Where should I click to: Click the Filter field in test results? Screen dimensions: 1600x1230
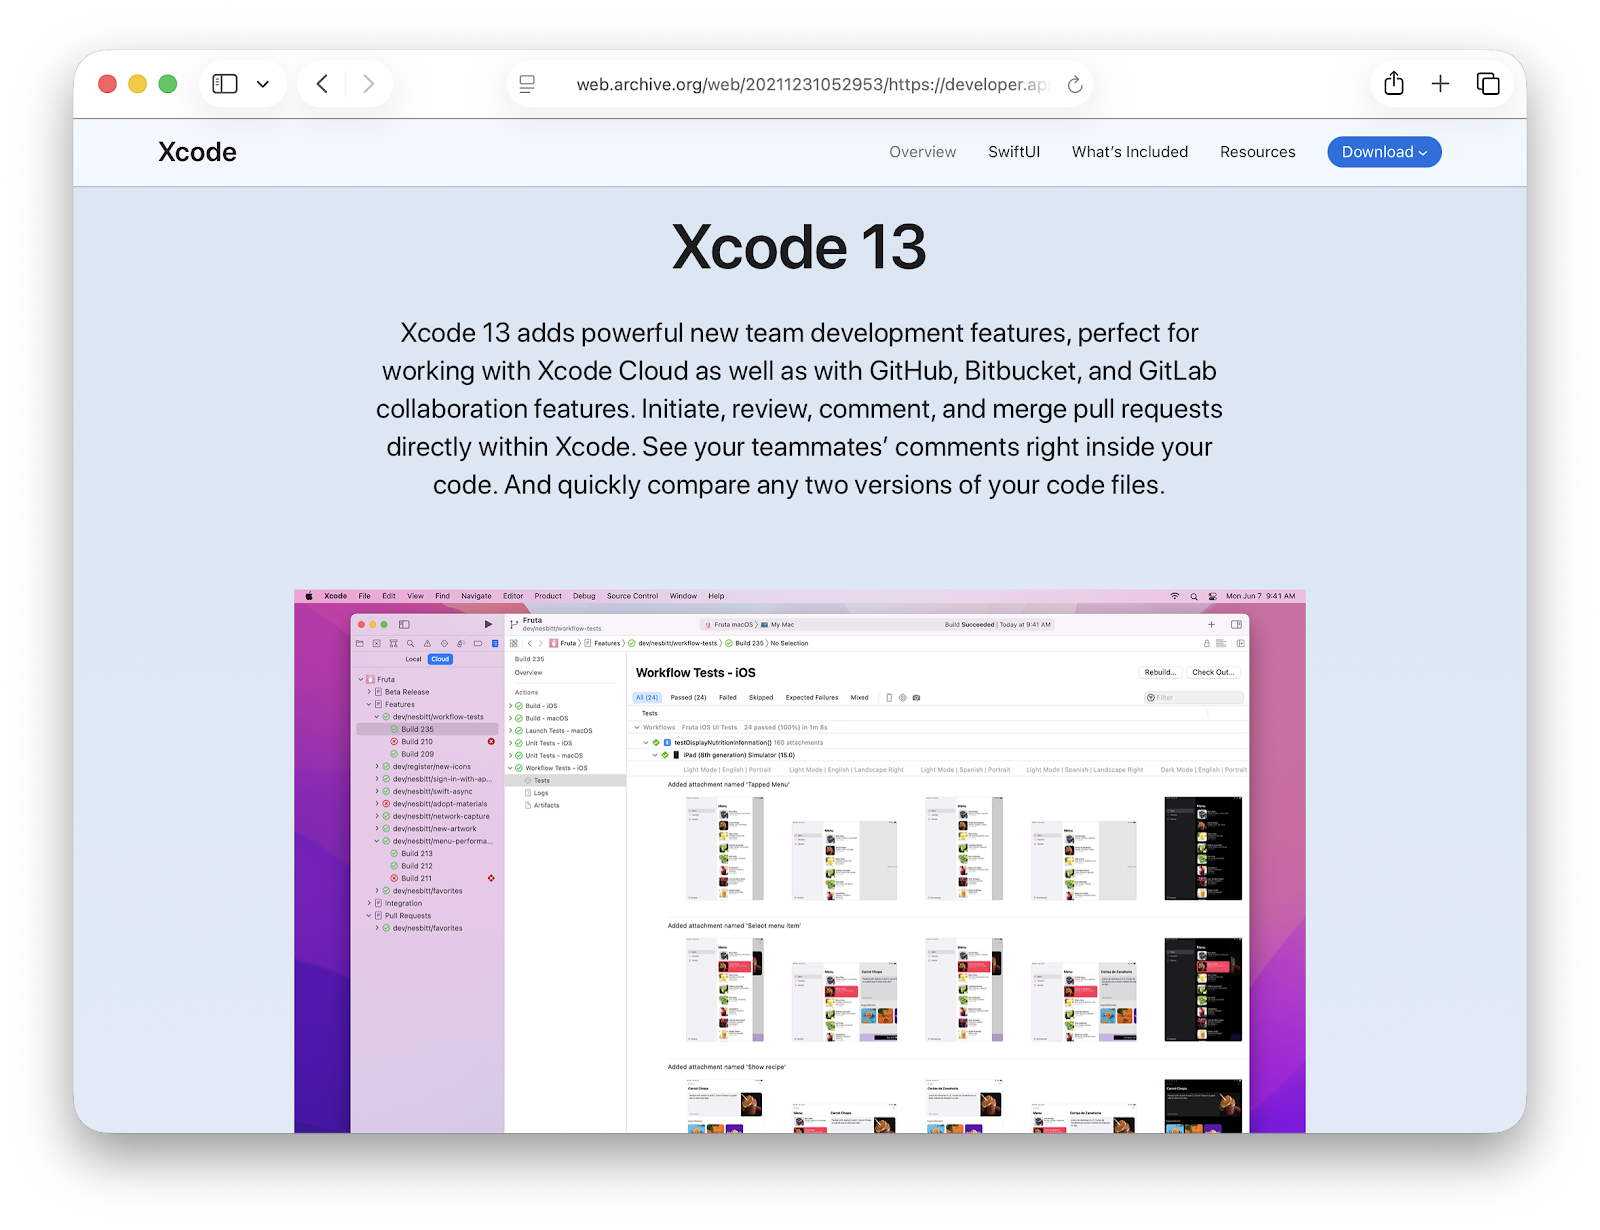point(1194,697)
